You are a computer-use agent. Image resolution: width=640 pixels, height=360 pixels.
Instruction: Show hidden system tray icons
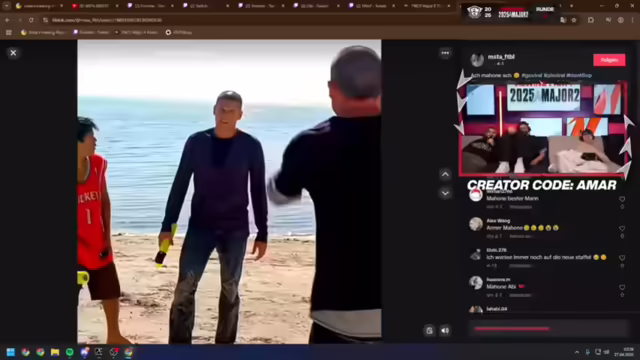tap(577, 352)
